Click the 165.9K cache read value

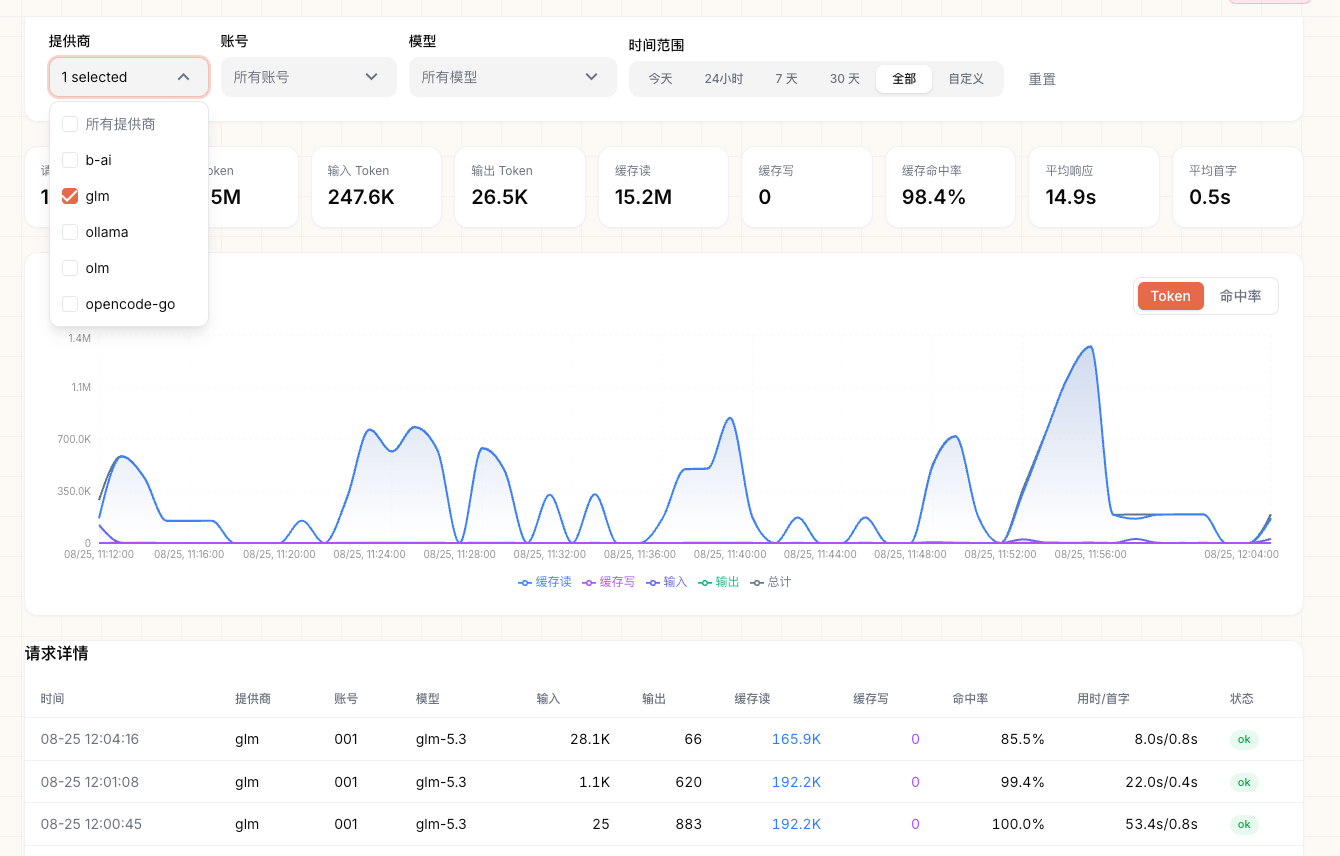coord(796,740)
